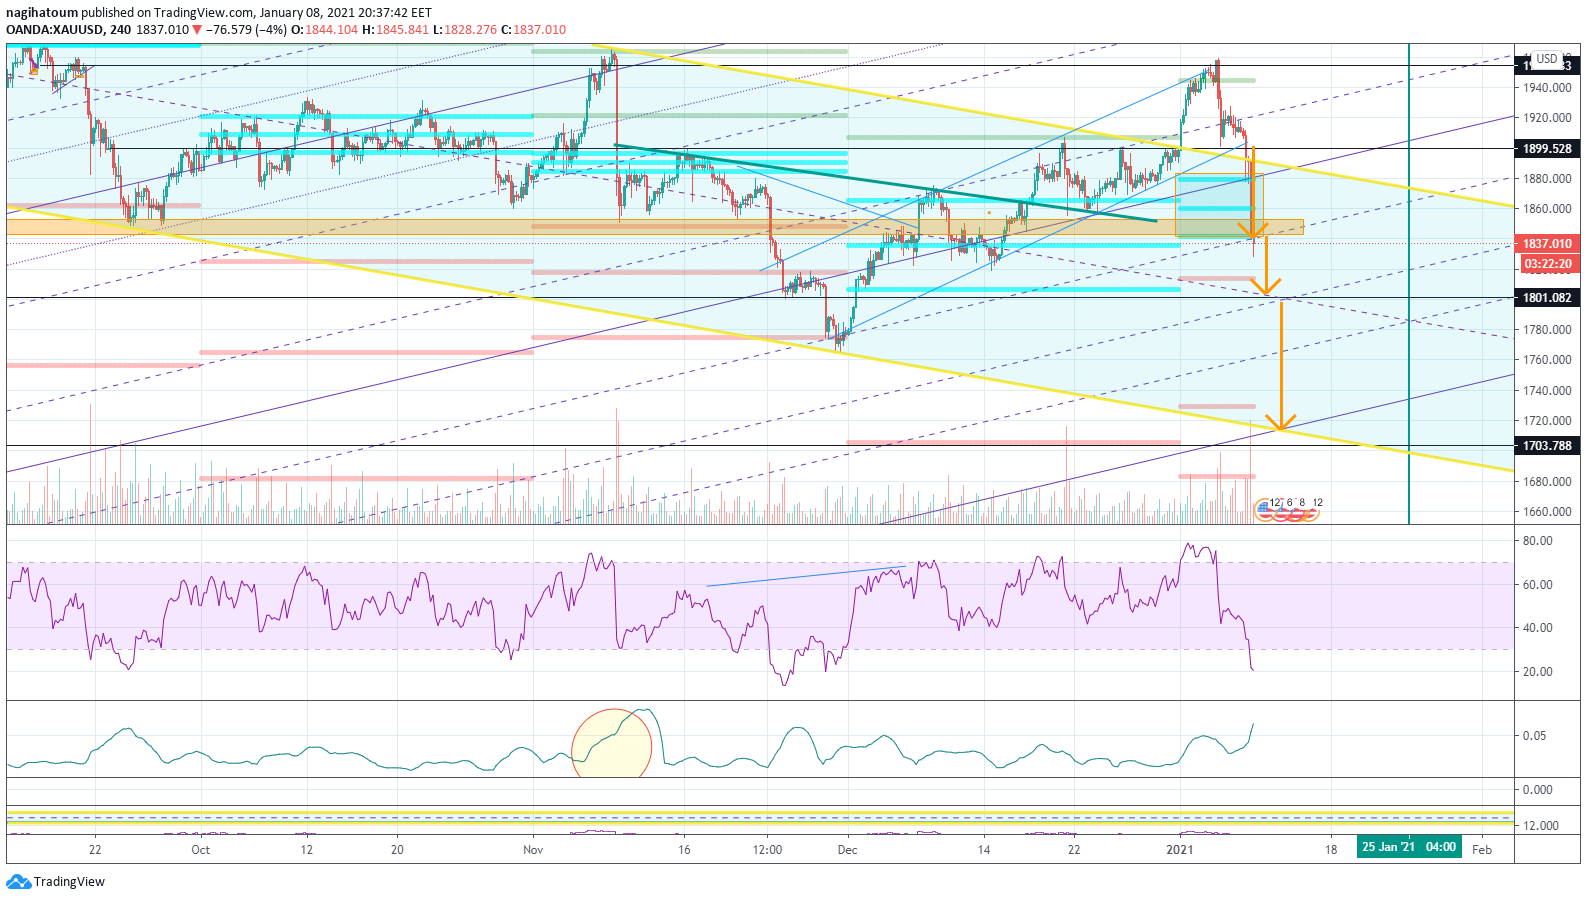Image resolution: width=1587 pixels, height=900 pixels.
Task: Click the close value C:1837.010 in header
Action: [x=534, y=29]
